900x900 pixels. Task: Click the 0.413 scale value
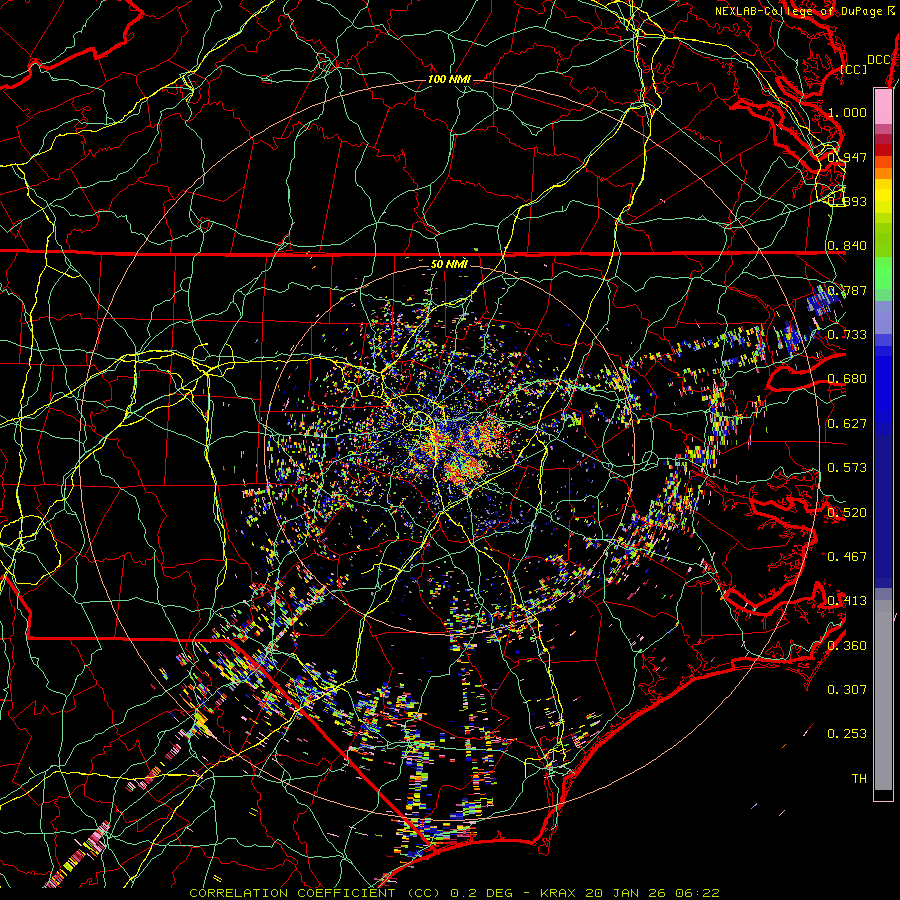(x=847, y=600)
